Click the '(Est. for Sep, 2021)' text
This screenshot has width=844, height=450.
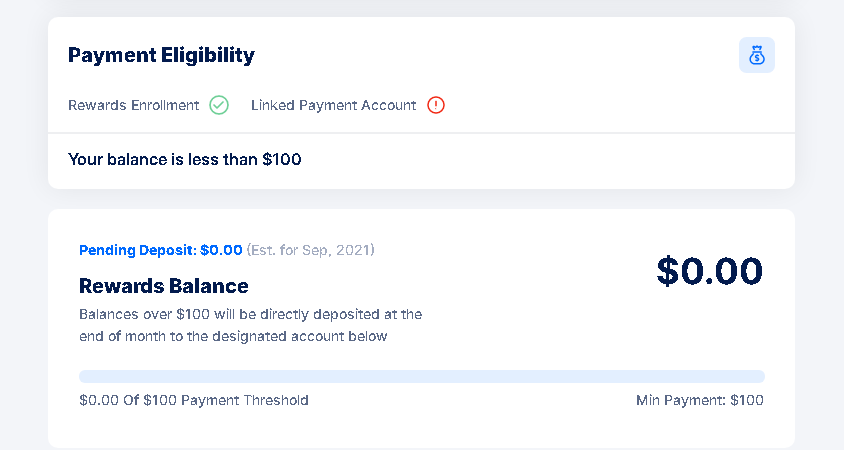(x=311, y=250)
